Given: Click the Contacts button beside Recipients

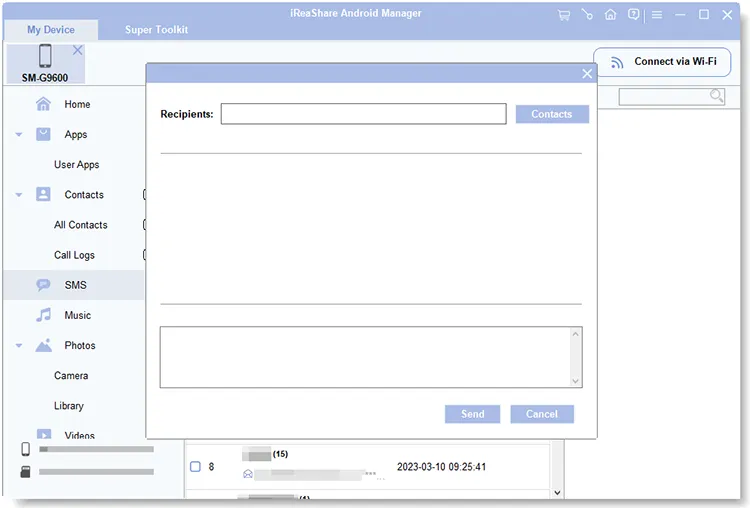Looking at the screenshot, I should (x=552, y=114).
